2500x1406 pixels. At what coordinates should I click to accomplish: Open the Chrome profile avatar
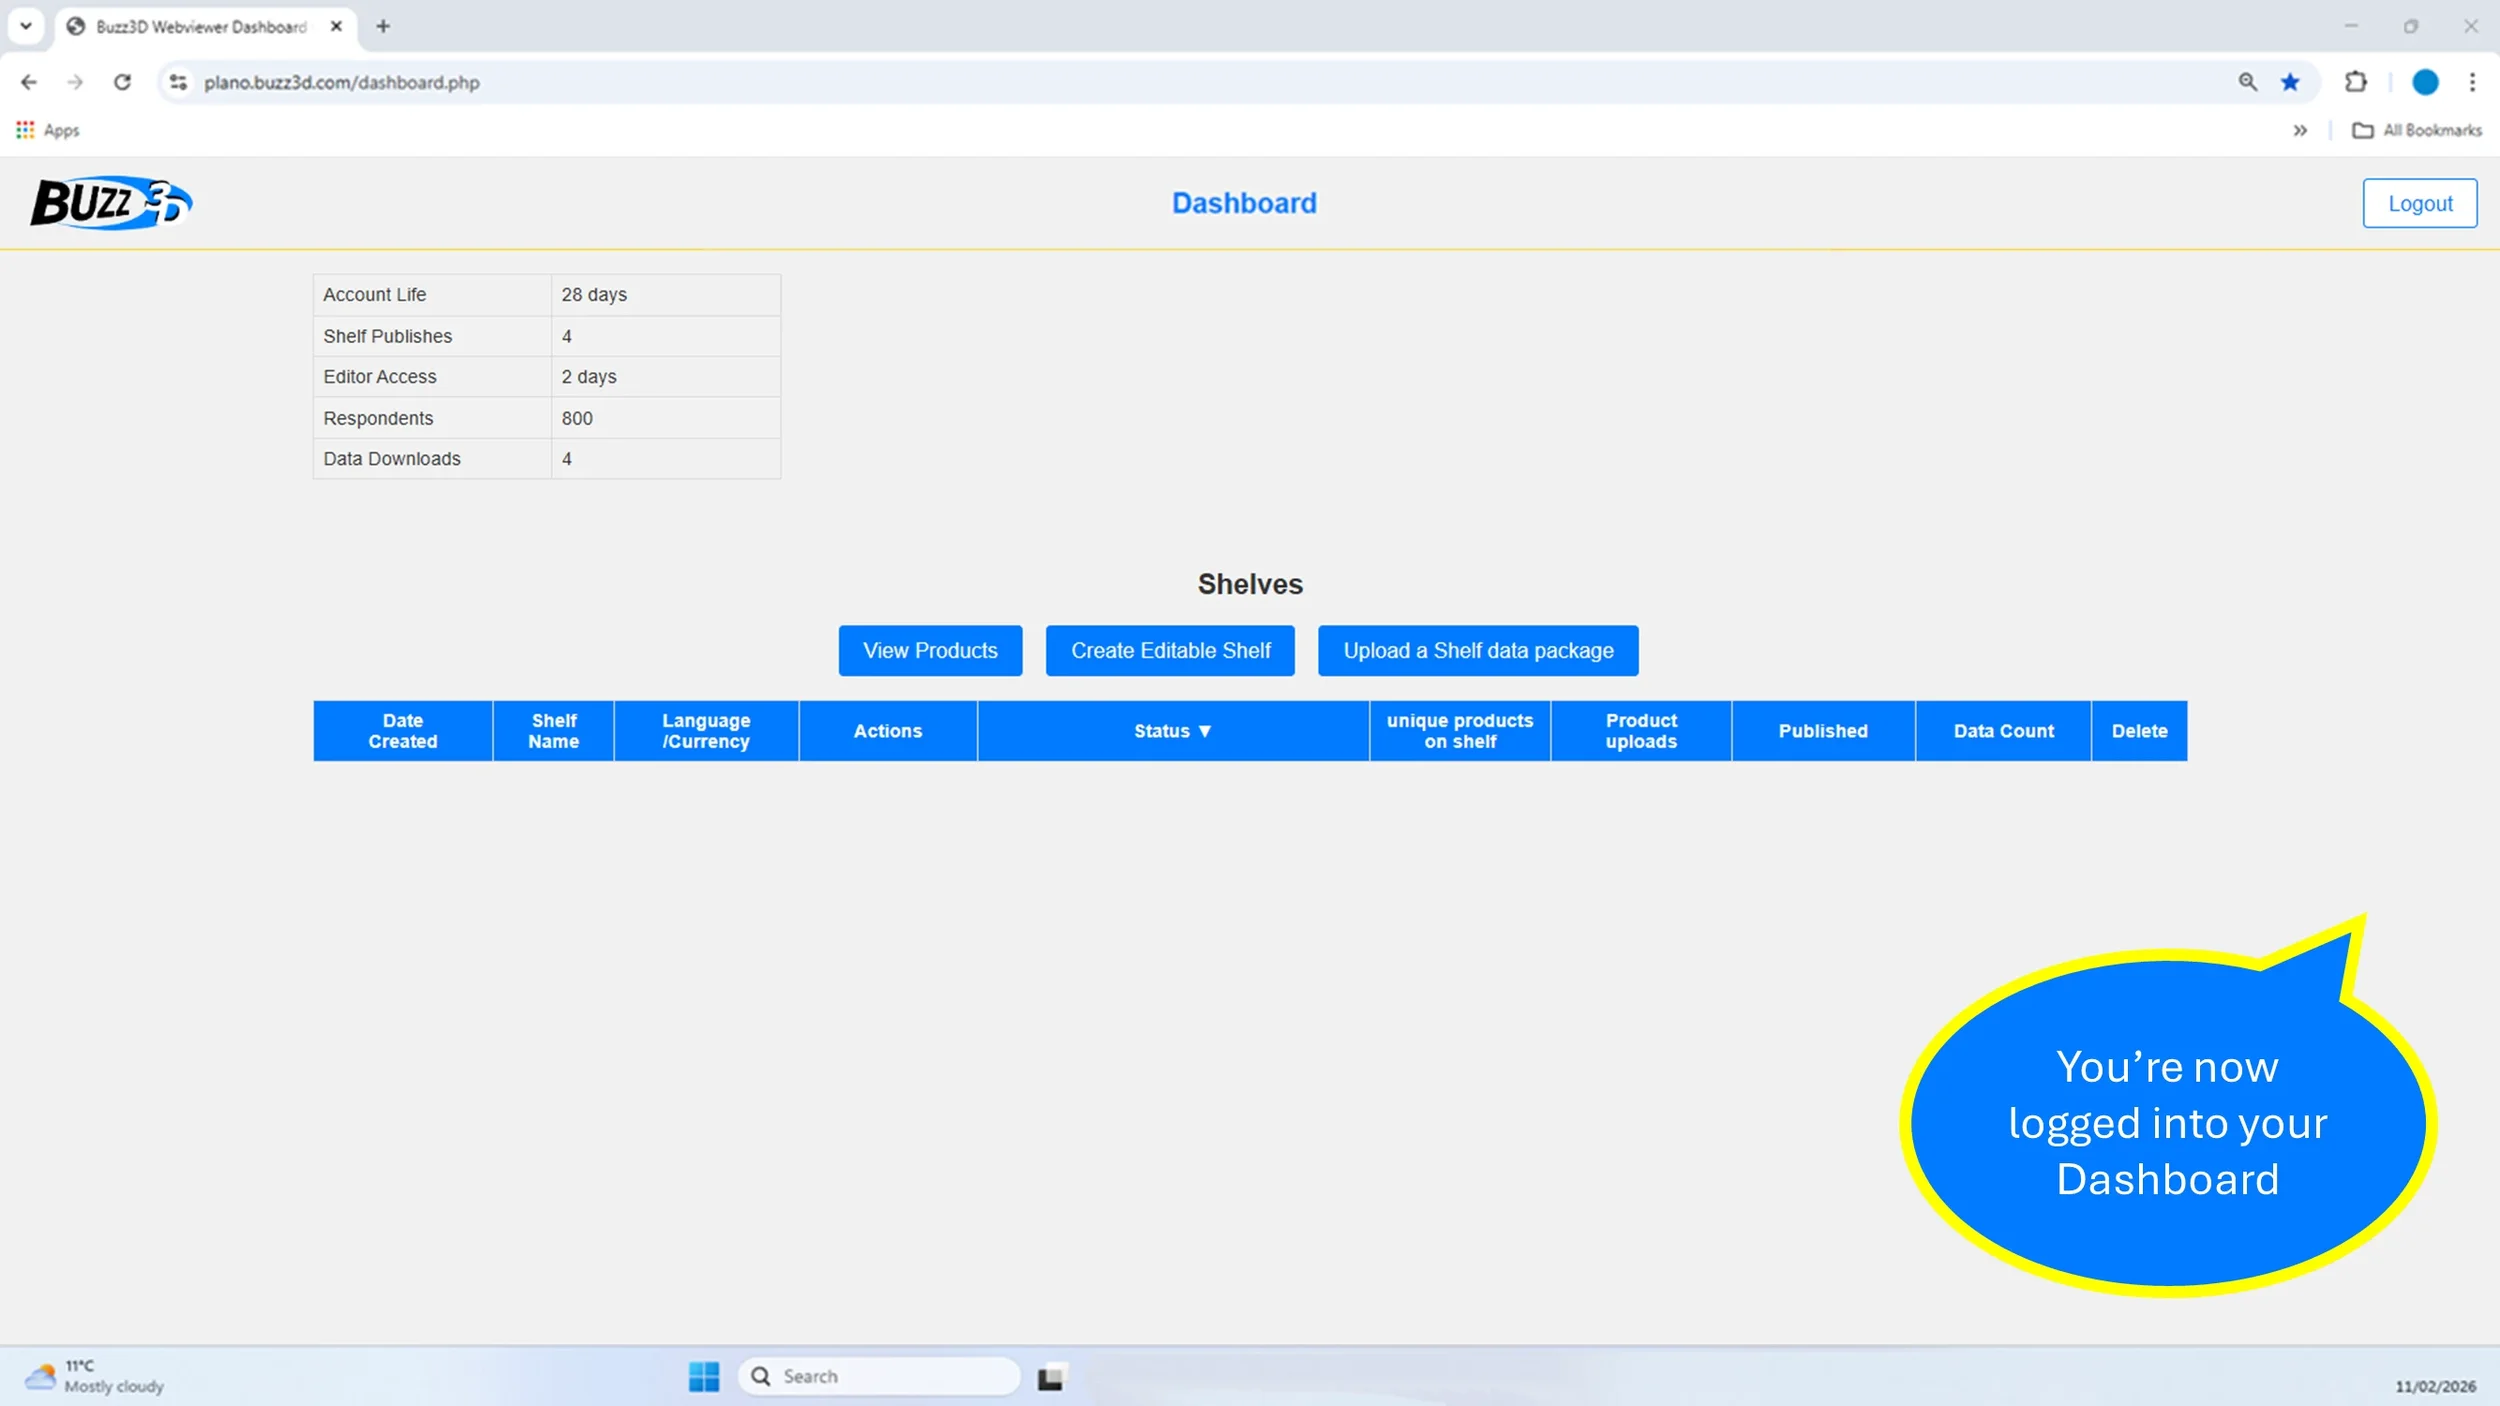(x=2424, y=82)
